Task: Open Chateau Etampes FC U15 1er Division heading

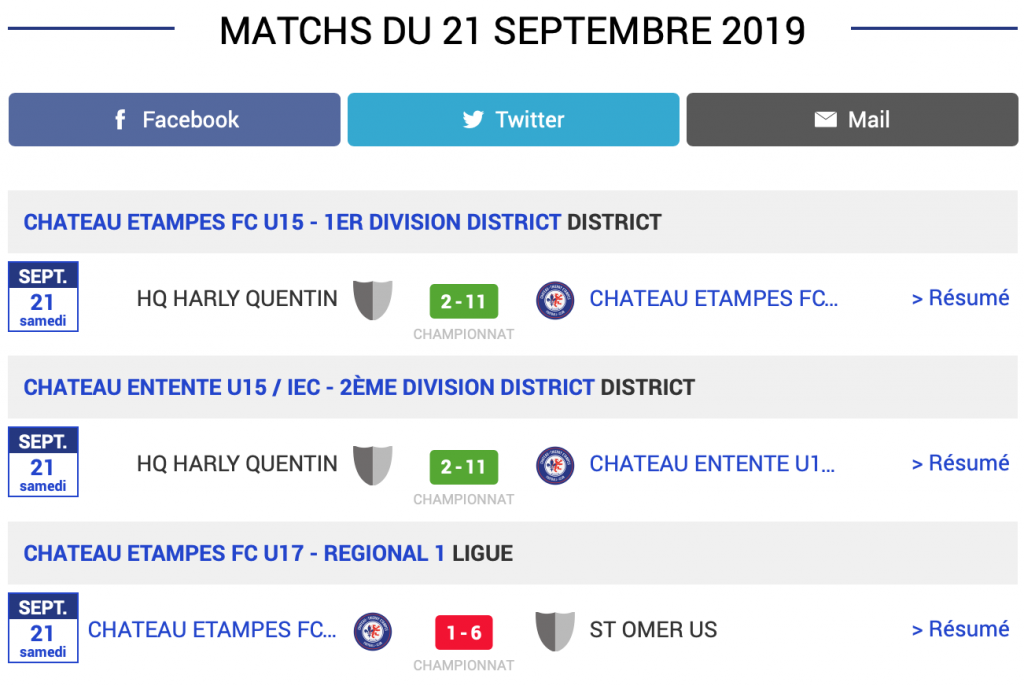Action: (x=292, y=222)
